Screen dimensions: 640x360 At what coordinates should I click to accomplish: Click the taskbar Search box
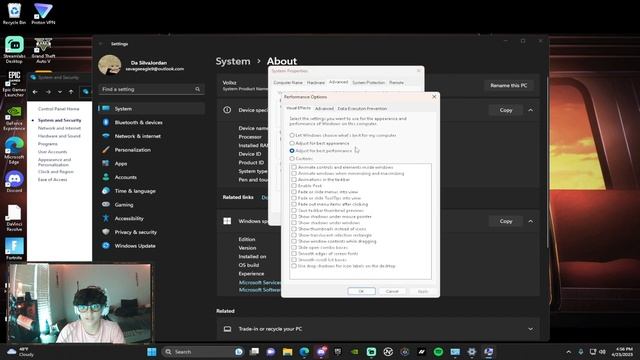203,352
